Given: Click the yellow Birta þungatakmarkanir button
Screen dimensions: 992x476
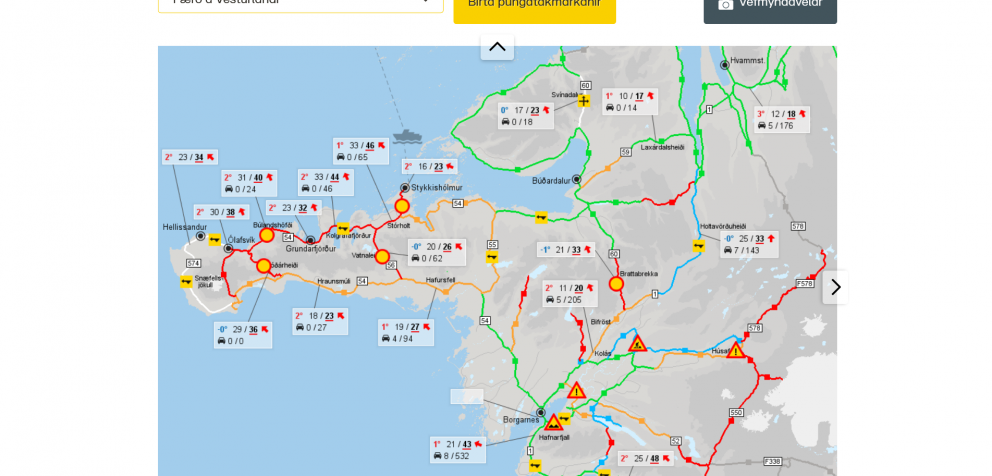Looking at the screenshot, I should coord(534,5).
